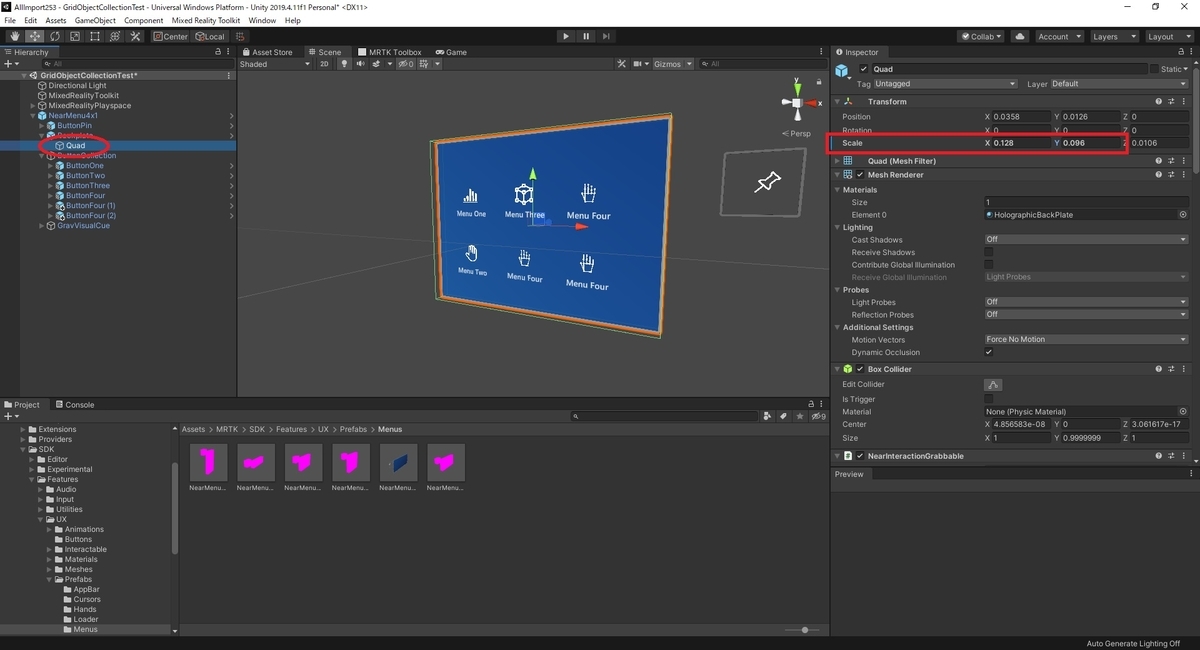Open the Motion Vectors dropdown
The width and height of the screenshot is (1200, 650).
tap(1086, 340)
